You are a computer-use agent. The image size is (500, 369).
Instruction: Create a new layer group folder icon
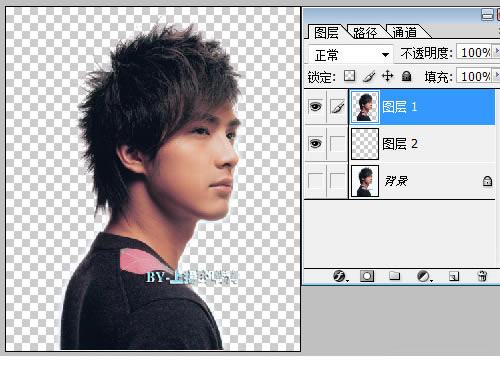394,276
